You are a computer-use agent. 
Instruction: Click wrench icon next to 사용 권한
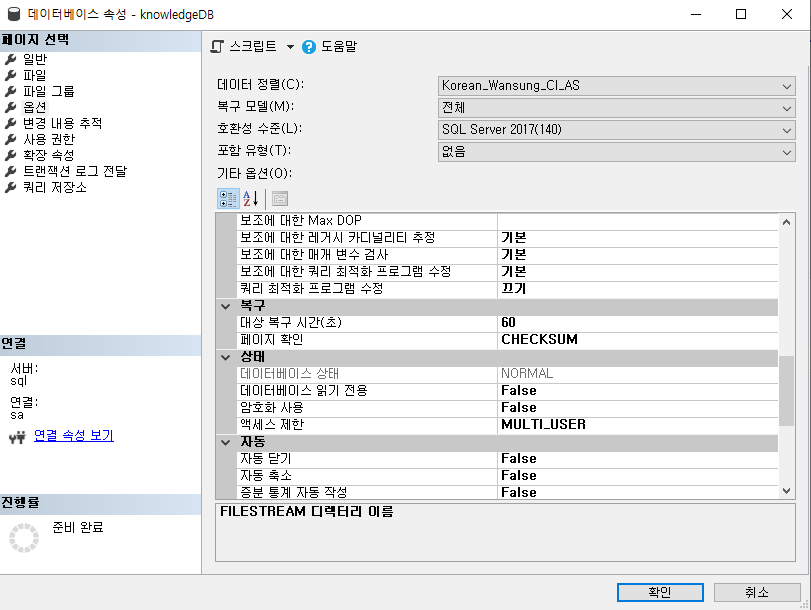(x=11, y=140)
